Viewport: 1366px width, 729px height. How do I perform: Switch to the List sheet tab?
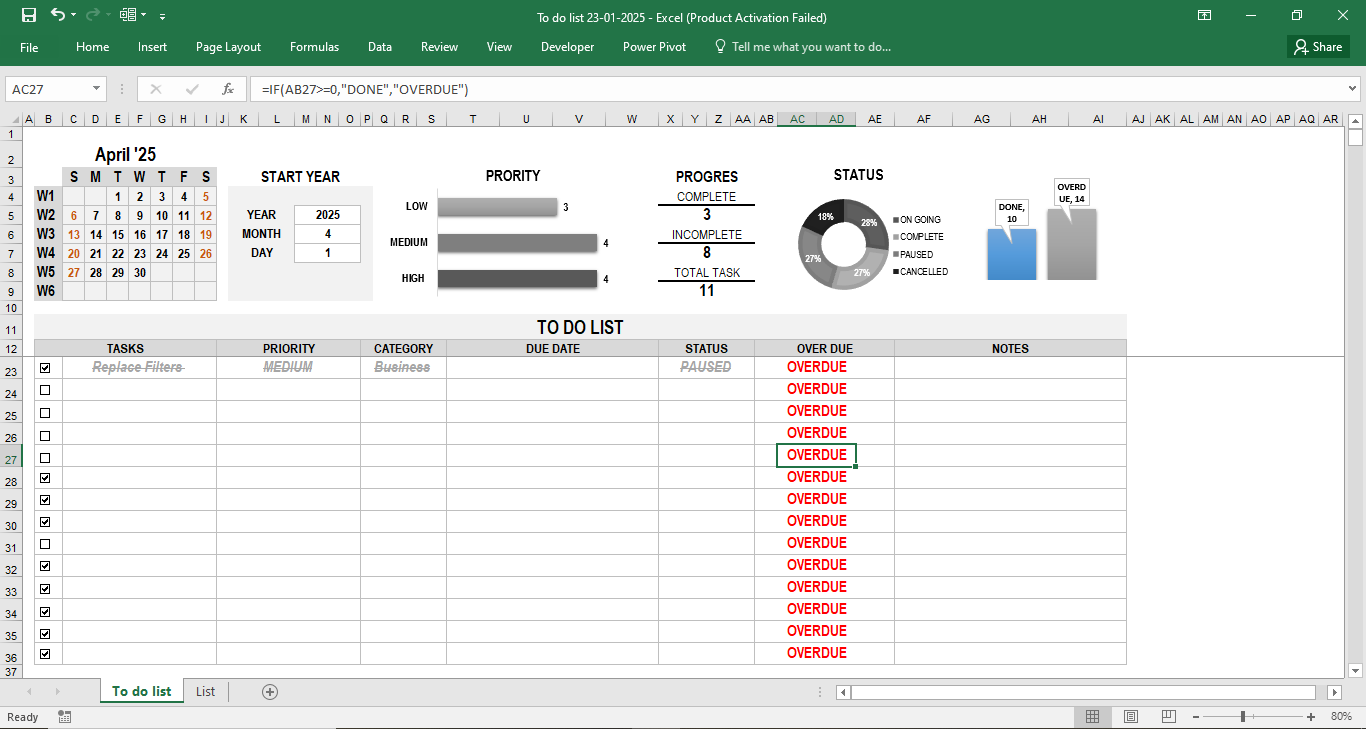click(x=206, y=690)
